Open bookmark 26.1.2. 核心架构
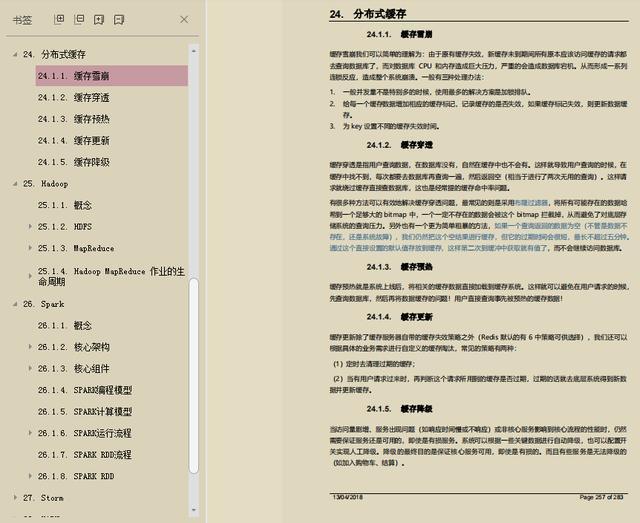This screenshot has width=640, height=523. (73, 347)
